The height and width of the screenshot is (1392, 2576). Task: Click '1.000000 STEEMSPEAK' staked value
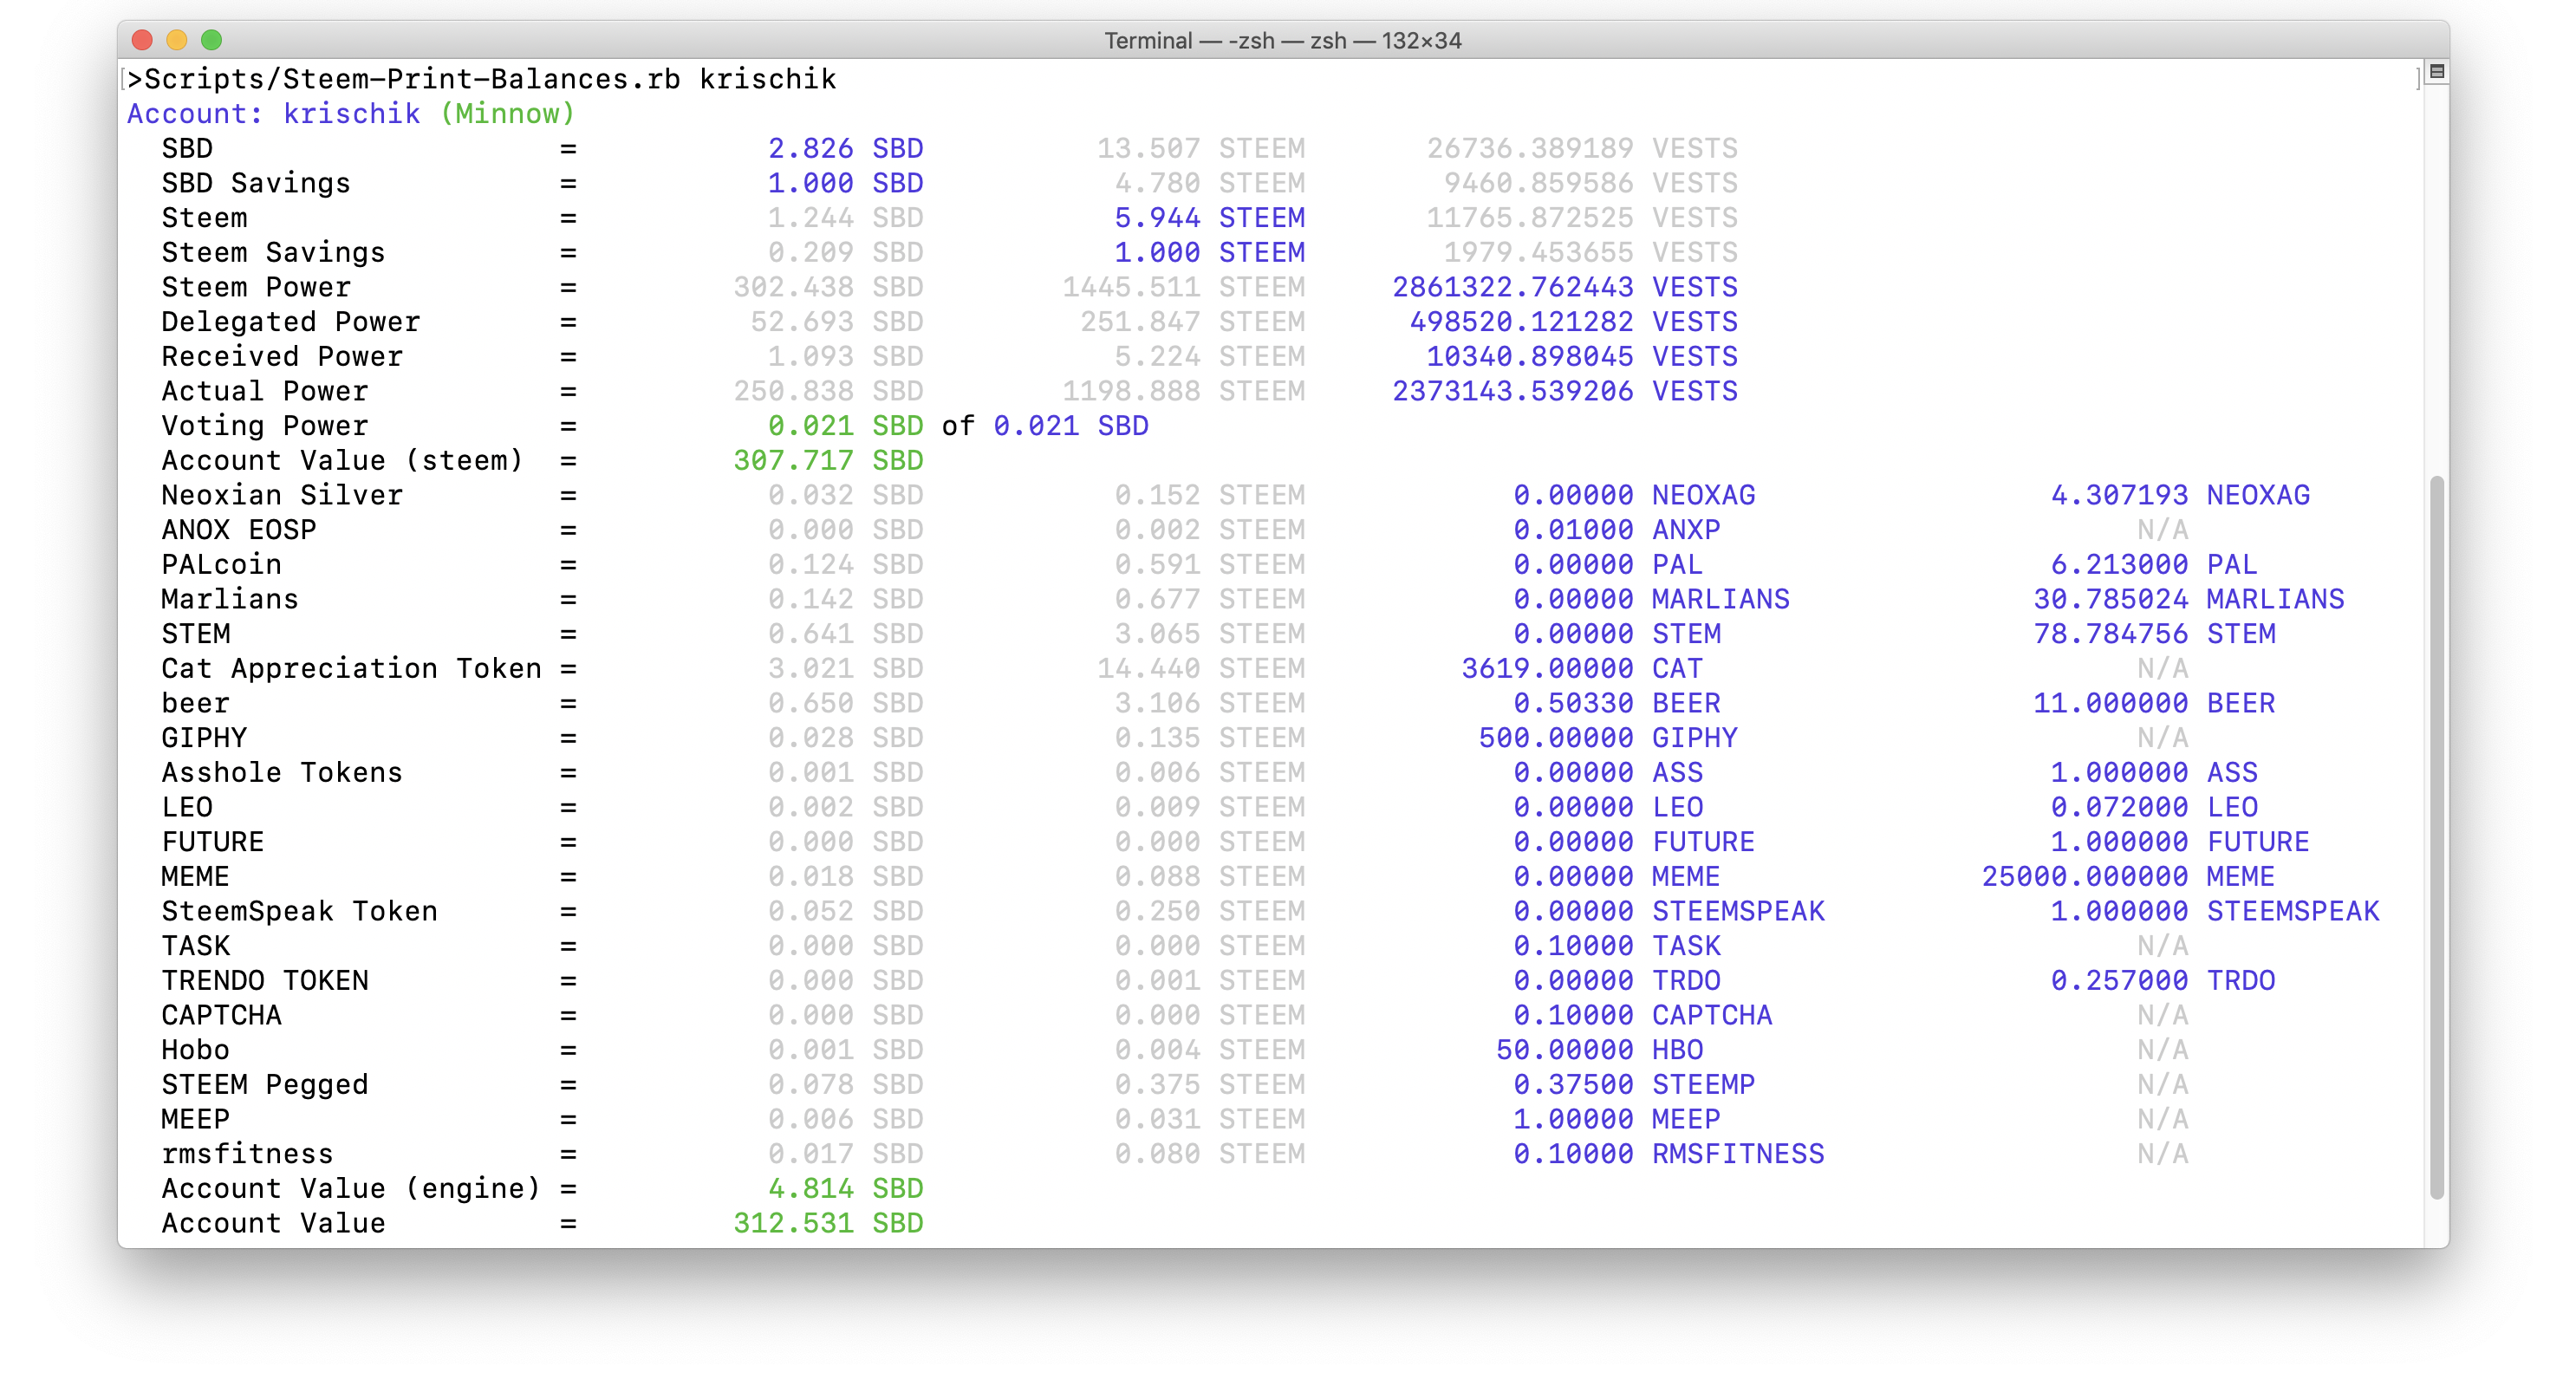(2214, 912)
